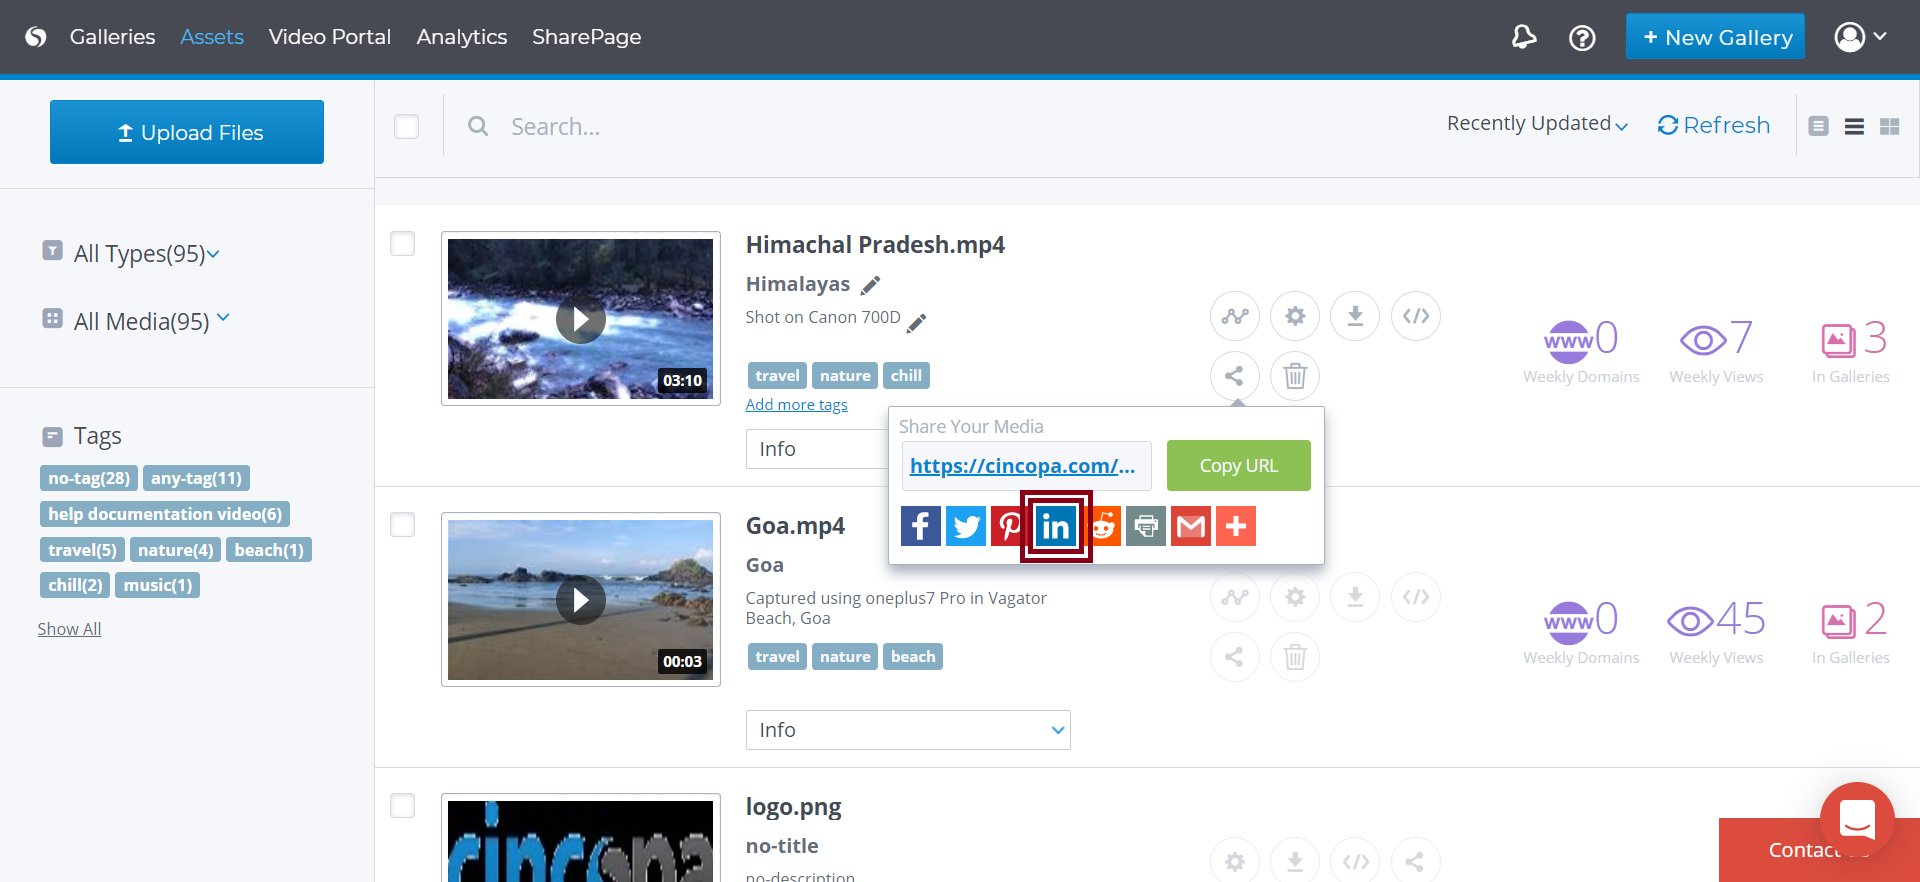The image size is (1920, 882).
Task: Check the Goa.mp4 asset checkbox
Action: coord(403,525)
